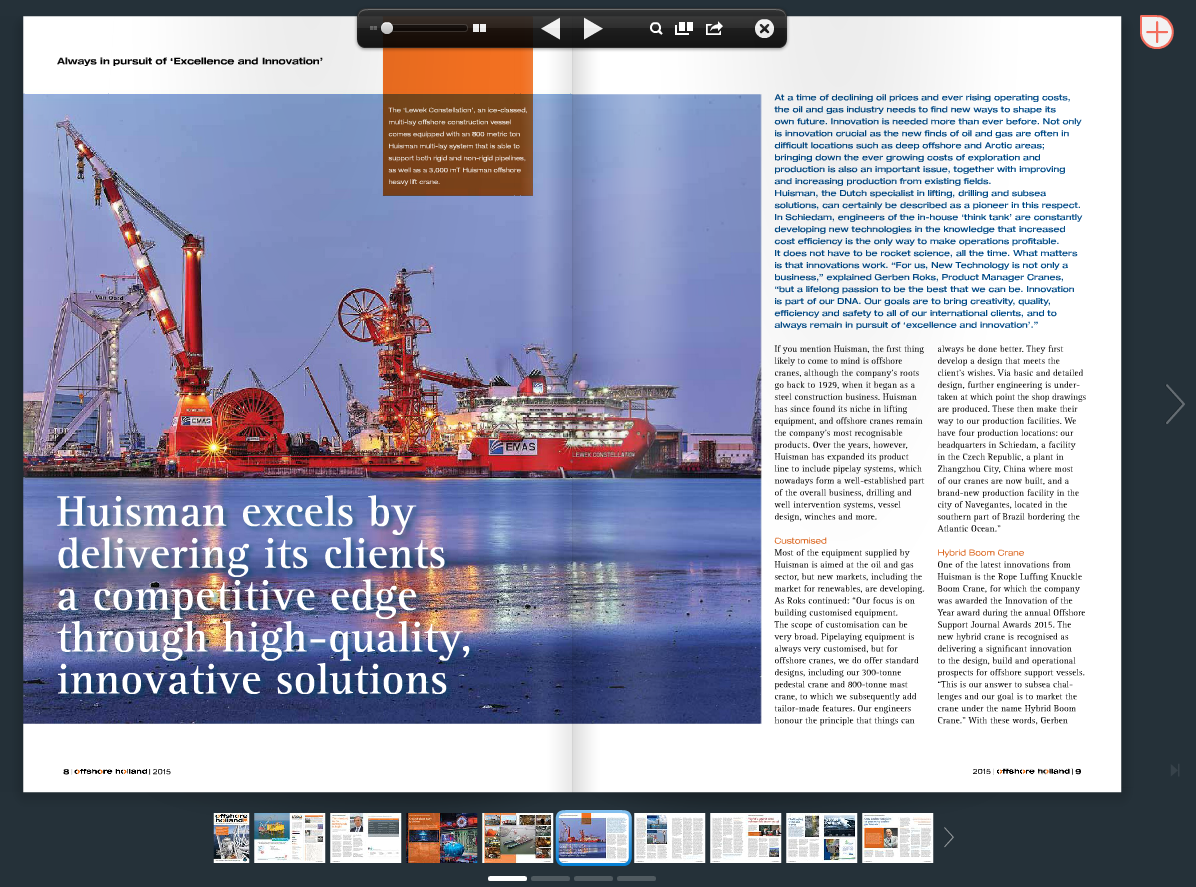Screen dimensions: 1196x887
Task: Click the red plus add button
Action: (1156, 32)
